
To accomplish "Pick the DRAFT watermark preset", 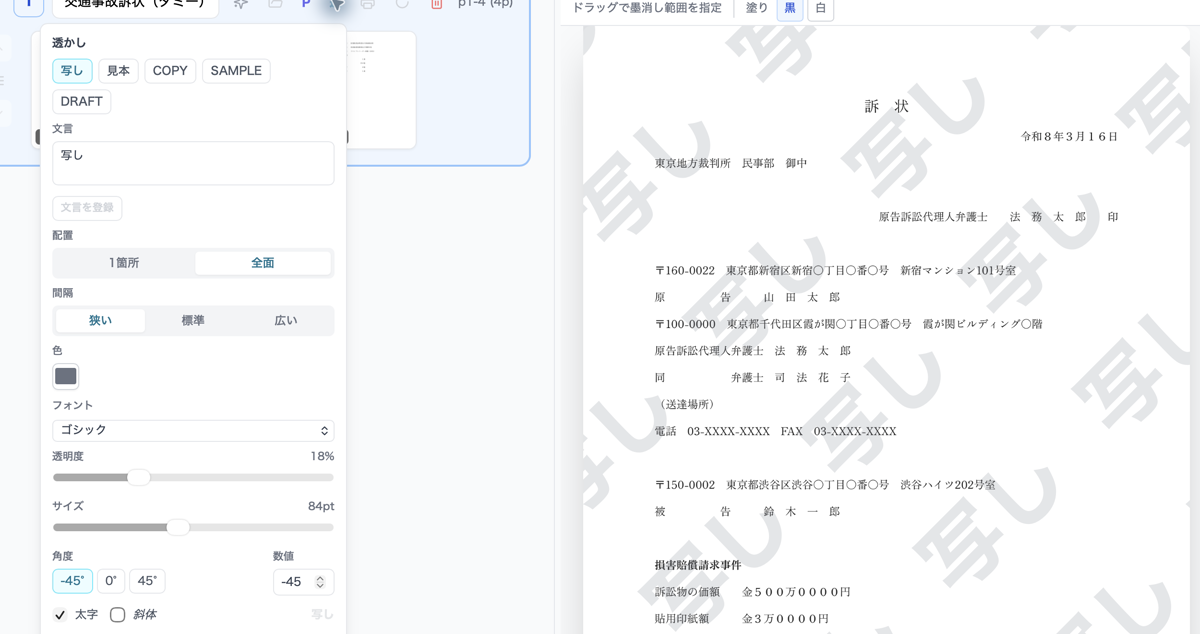I will point(82,102).
